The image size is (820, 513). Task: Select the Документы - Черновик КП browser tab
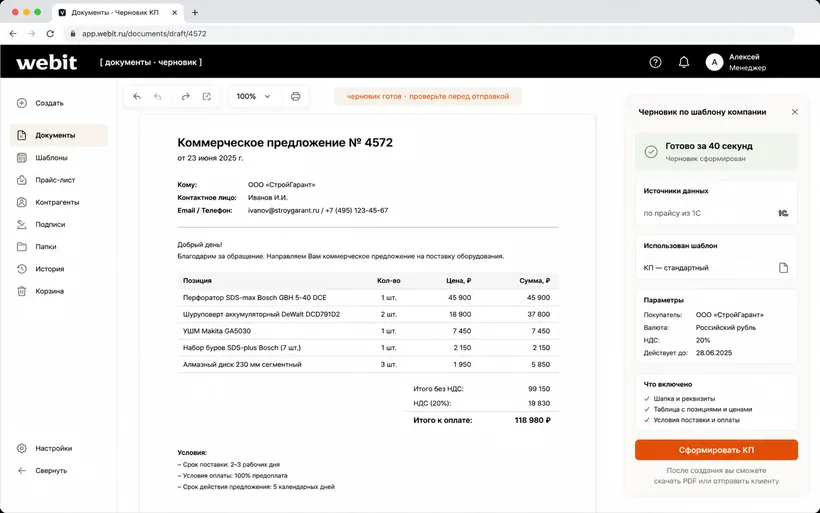[x=117, y=13]
